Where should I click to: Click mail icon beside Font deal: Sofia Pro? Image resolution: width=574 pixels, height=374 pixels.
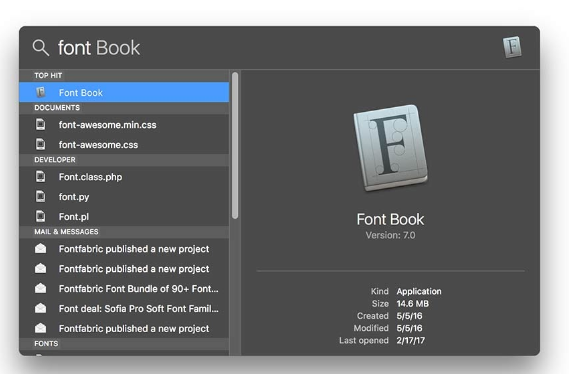click(x=41, y=308)
